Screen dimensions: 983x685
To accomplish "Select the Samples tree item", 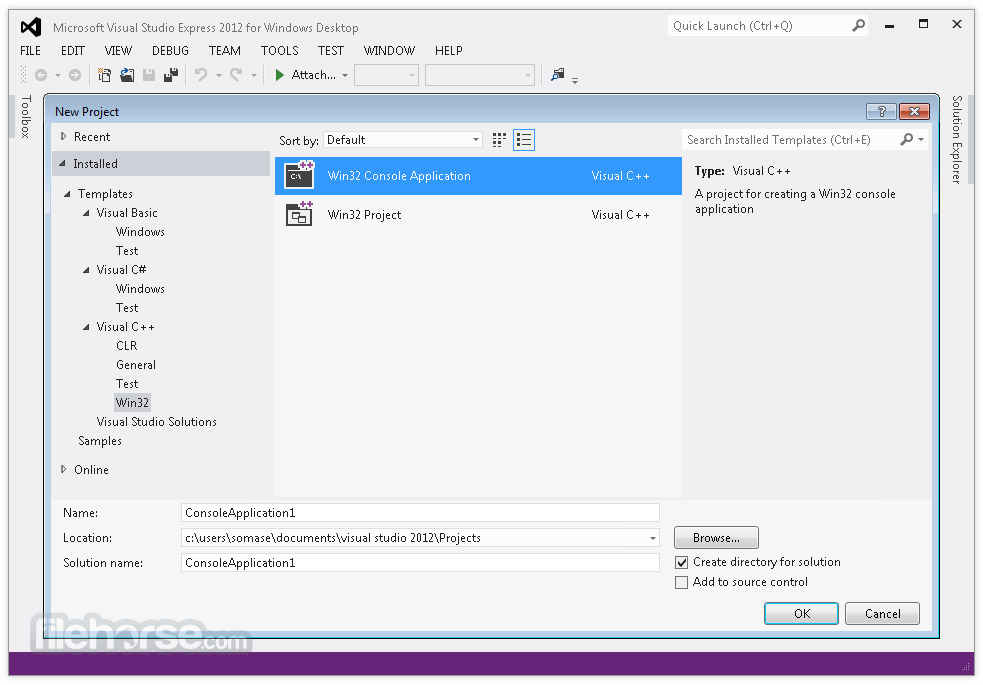I will 100,441.
